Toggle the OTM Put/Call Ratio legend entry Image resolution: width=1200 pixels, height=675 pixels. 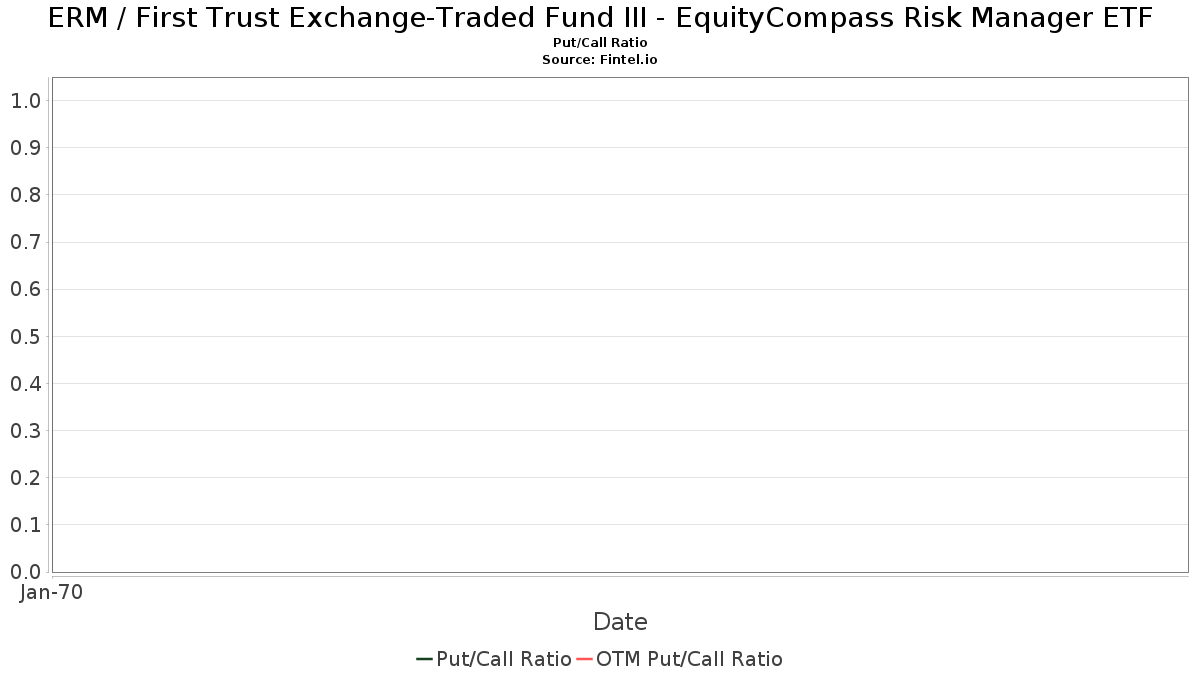pos(680,659)
